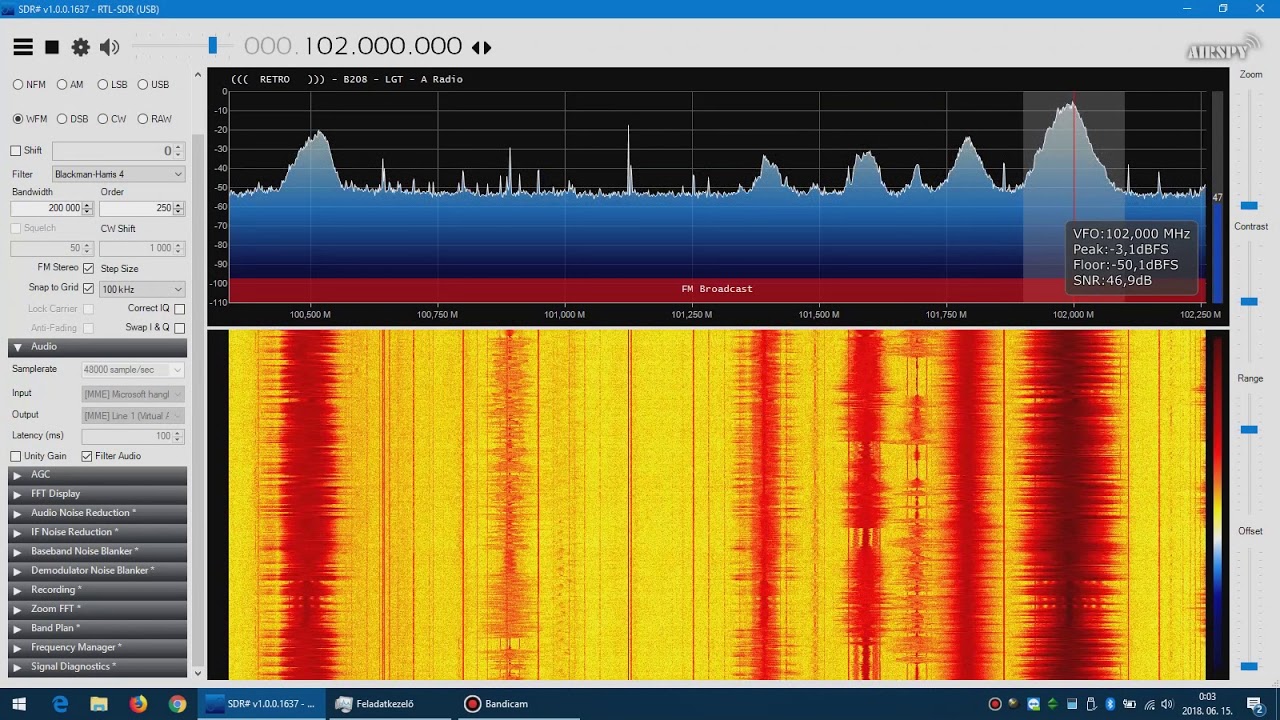Open the system volume tray icon
Viewport: 1280px width, 720px height.
[1167, 704]
